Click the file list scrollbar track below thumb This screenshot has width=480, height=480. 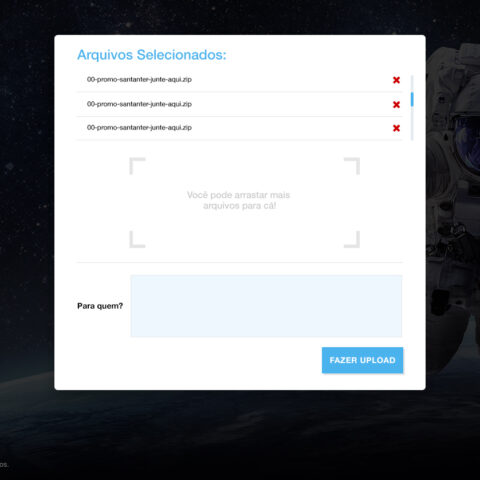pos(412,123)
